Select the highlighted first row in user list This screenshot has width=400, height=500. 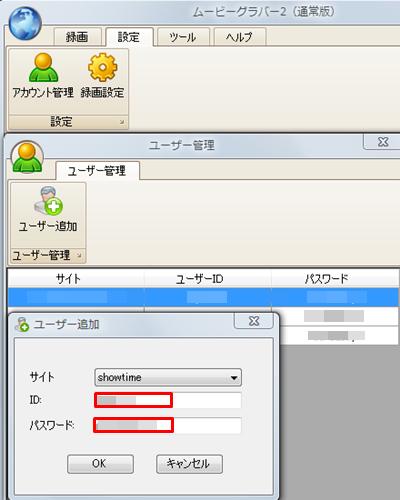coord(203,297)
